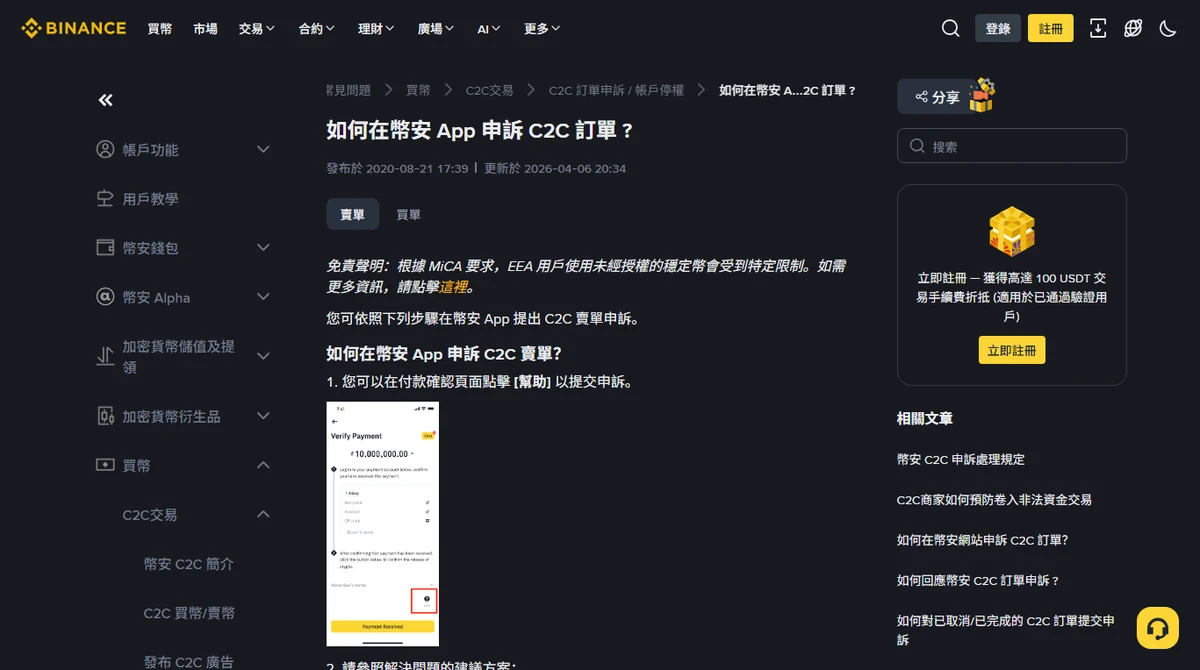Click the 立即註冊 promo card image
The width and height of the screenshot is (1200, 670).
1012,232
